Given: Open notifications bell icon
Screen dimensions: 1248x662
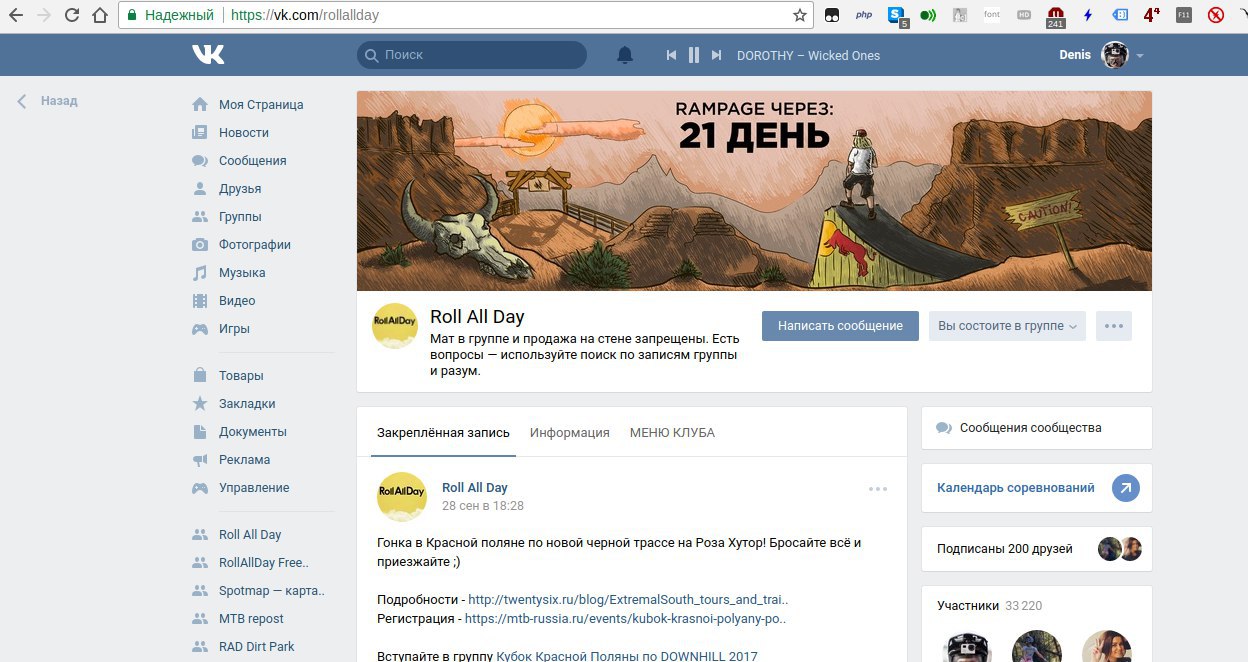Looking at the screenshot, I should 625,55.
